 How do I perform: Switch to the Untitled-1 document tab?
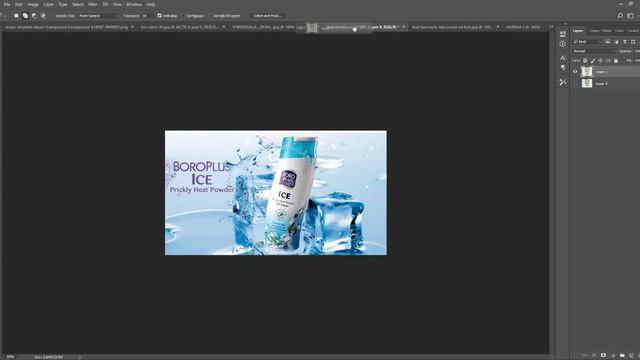[523, 27]
